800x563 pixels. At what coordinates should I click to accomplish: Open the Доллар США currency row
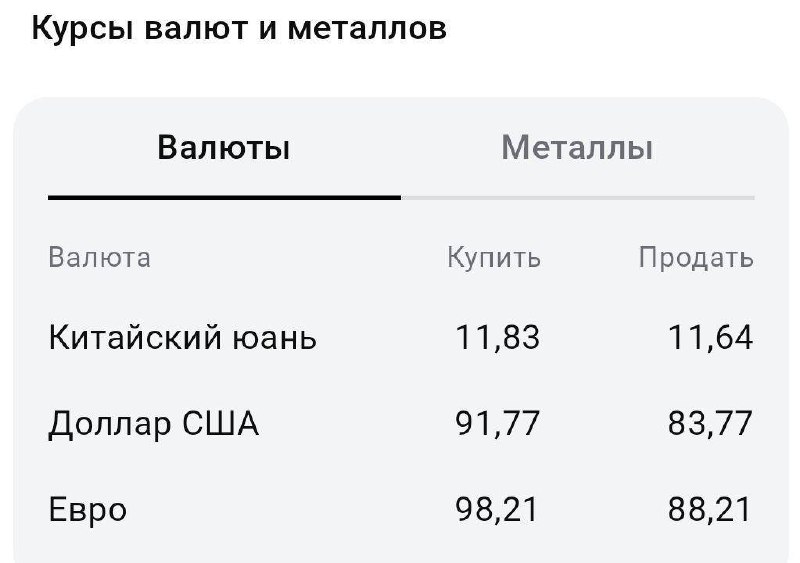(154, 424)
